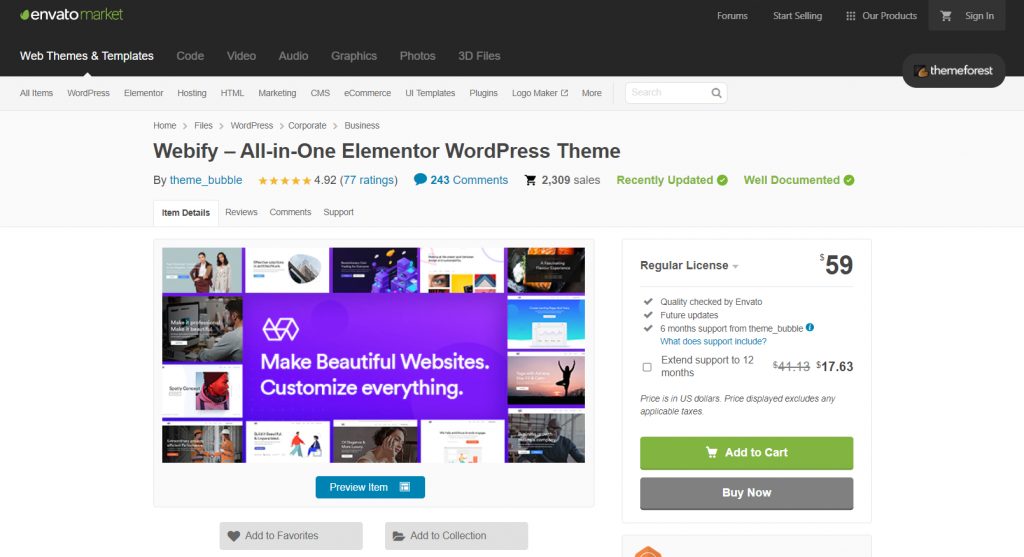Screen dimensions: 1024x557
Task: Open the Graphics category menu
Action: click(354, 56)
